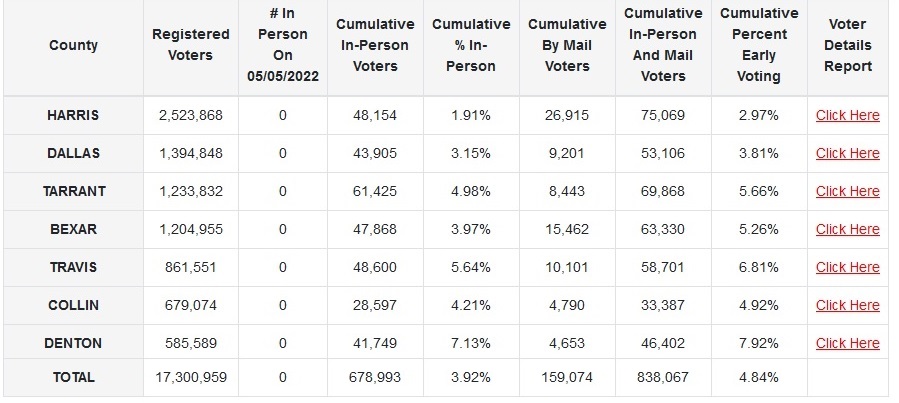899x403 pixels.
Task: Select the TOTAL row label
Action: coord(73,377)
